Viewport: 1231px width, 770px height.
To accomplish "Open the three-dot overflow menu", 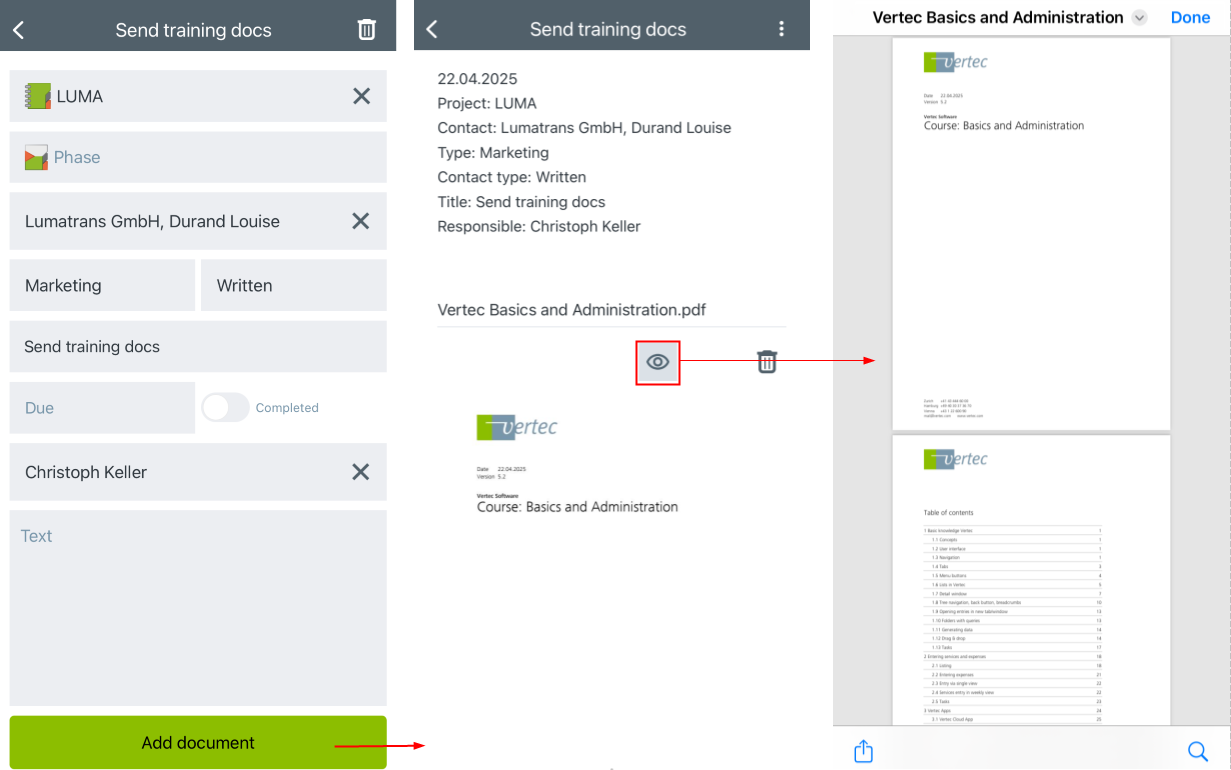I will pos(781,29).
